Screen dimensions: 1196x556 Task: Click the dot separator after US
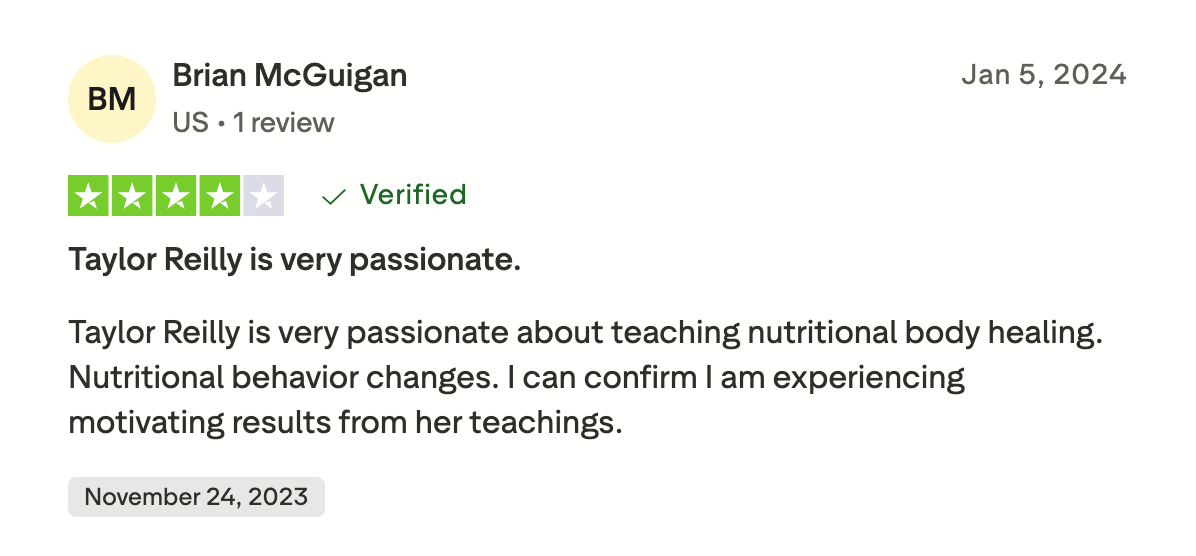pyautogui.click(x=221, y=123)
